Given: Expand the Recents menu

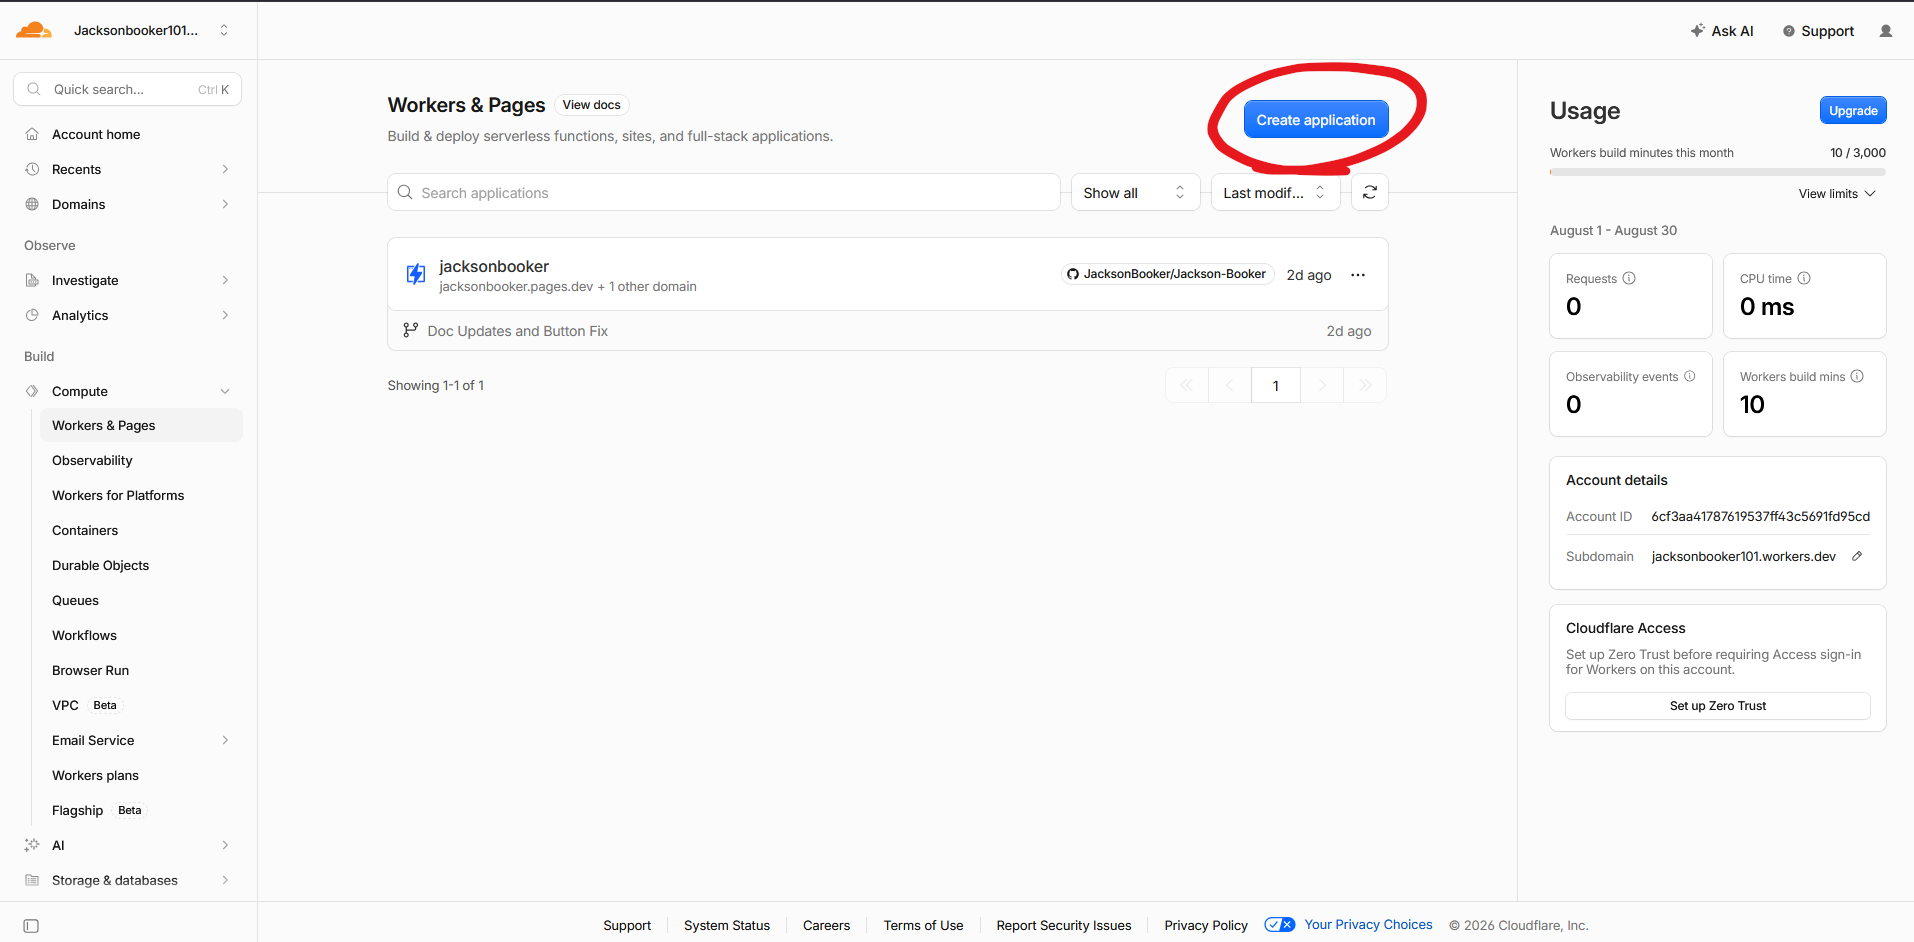Looking at the screenshot, I should [225, 169].
